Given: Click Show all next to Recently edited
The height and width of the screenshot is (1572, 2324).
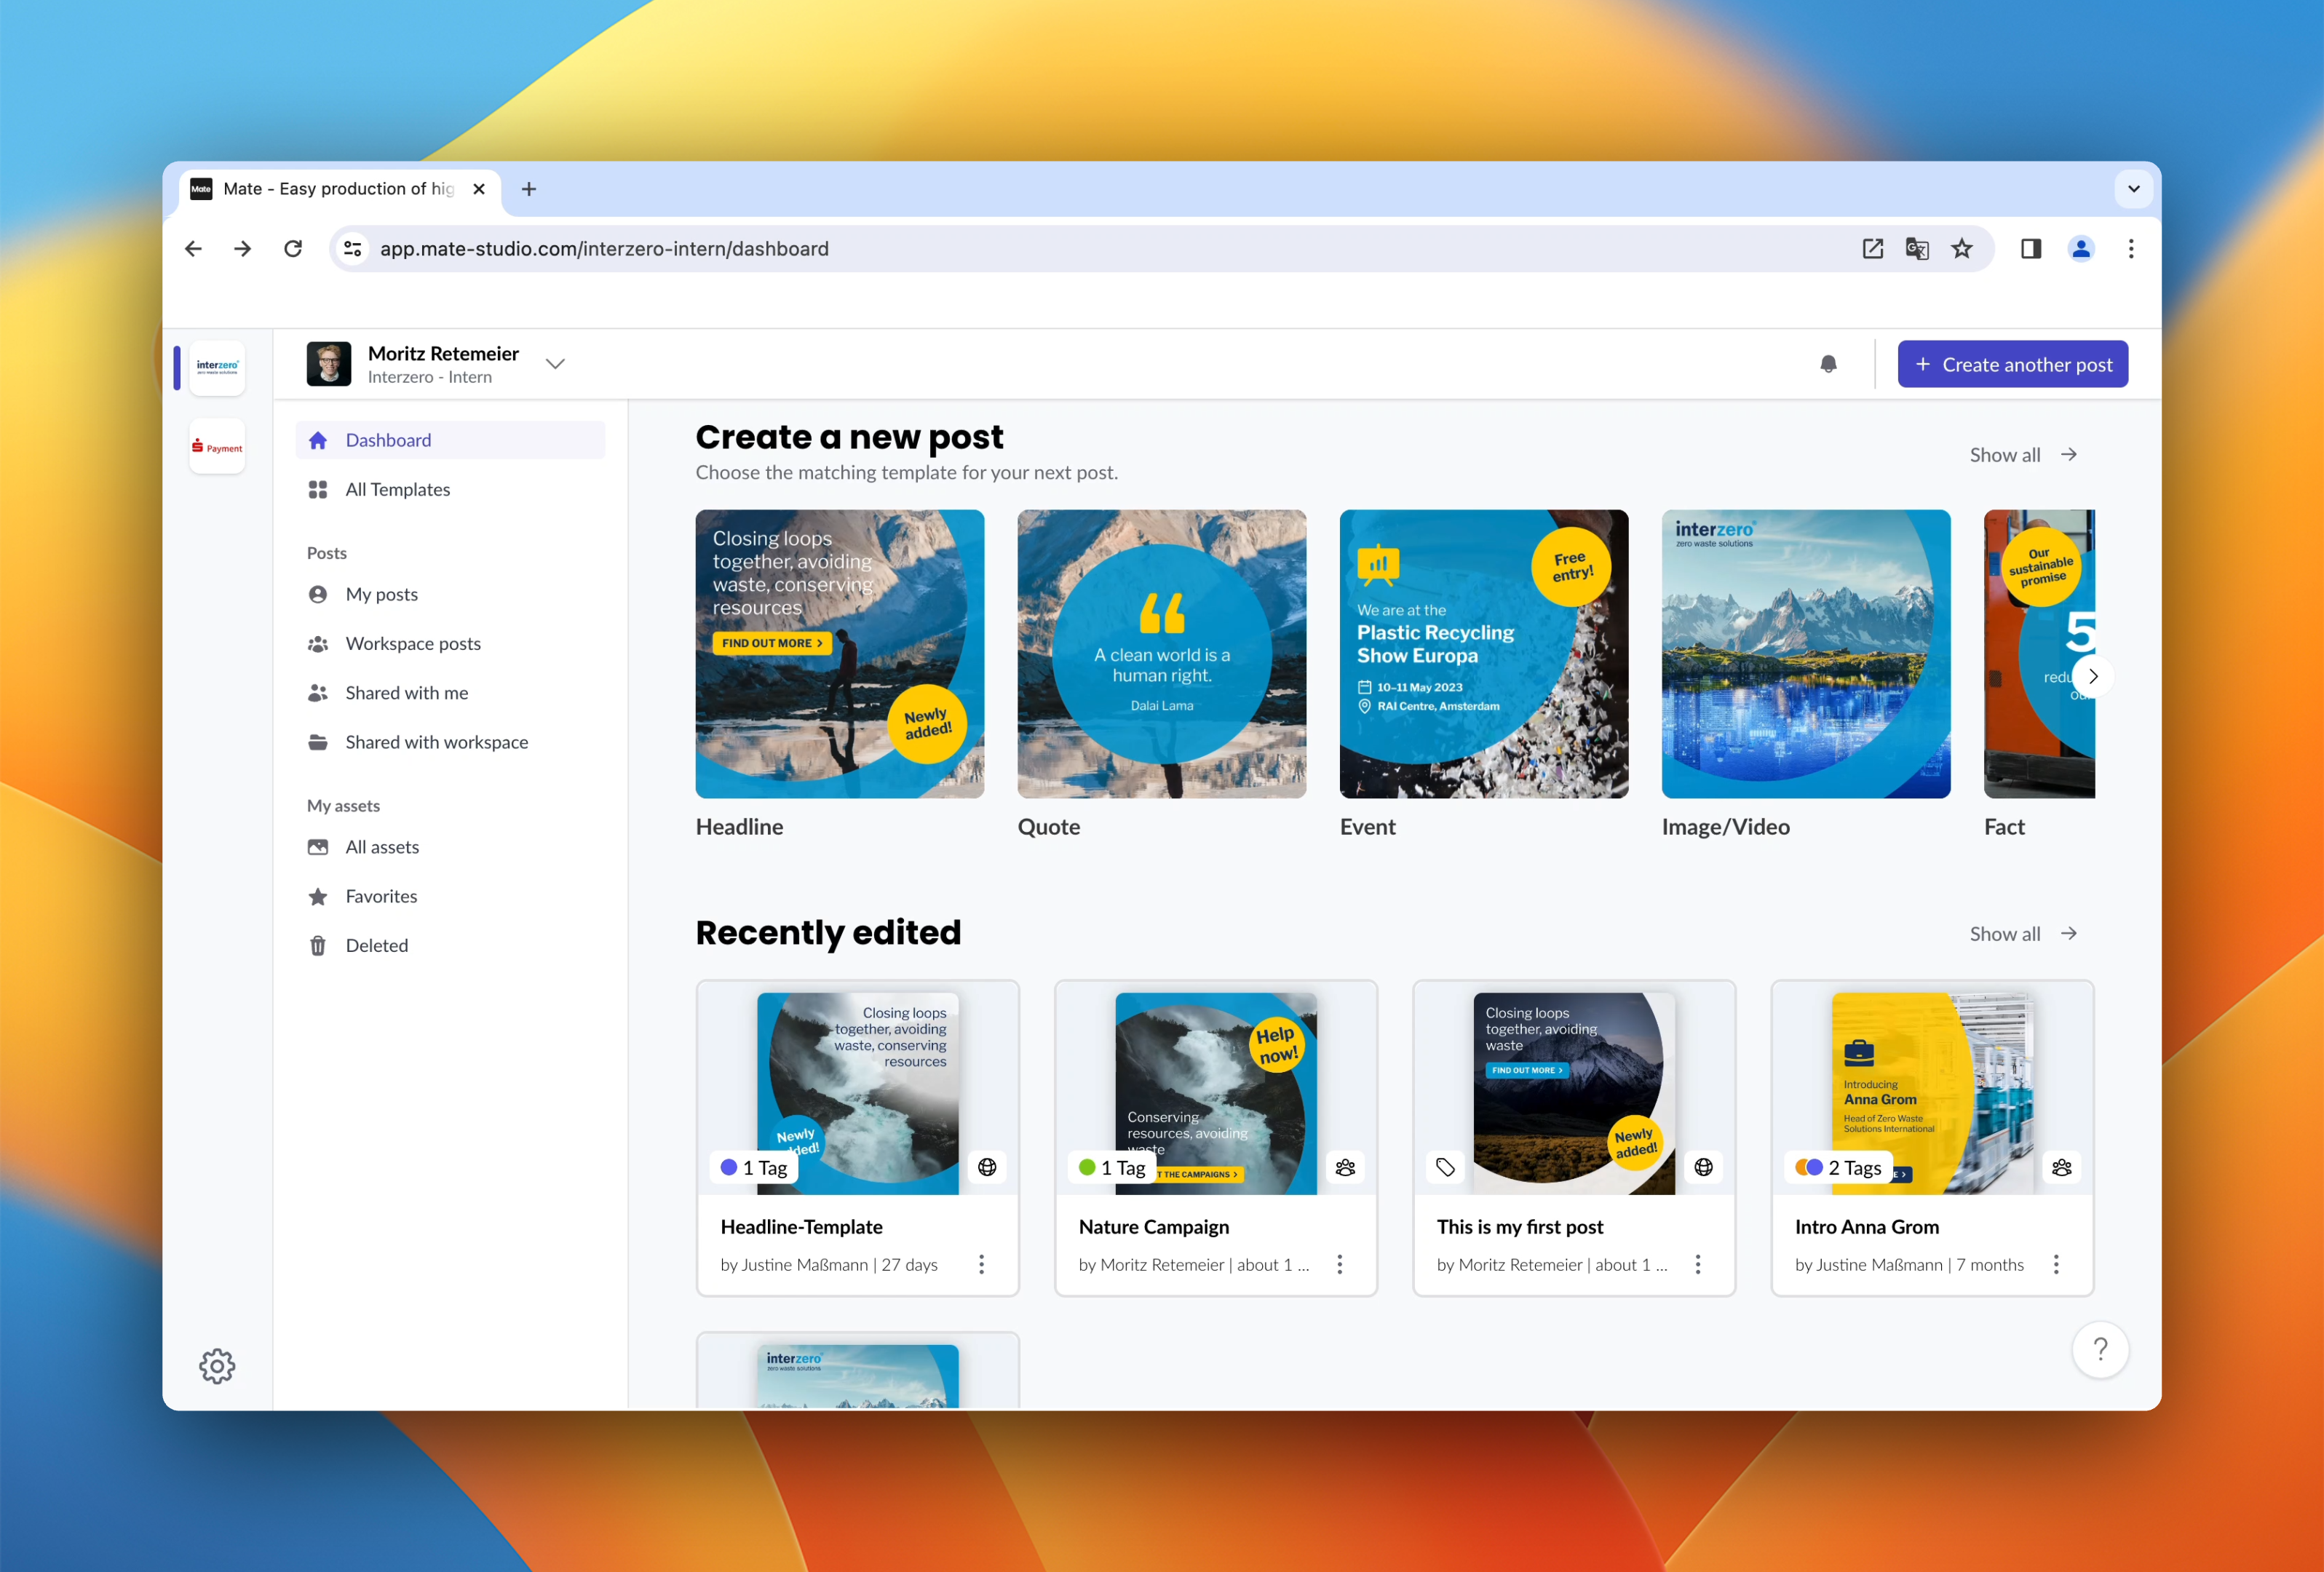Looking at the screenshot, I should tap(2023, 933).
